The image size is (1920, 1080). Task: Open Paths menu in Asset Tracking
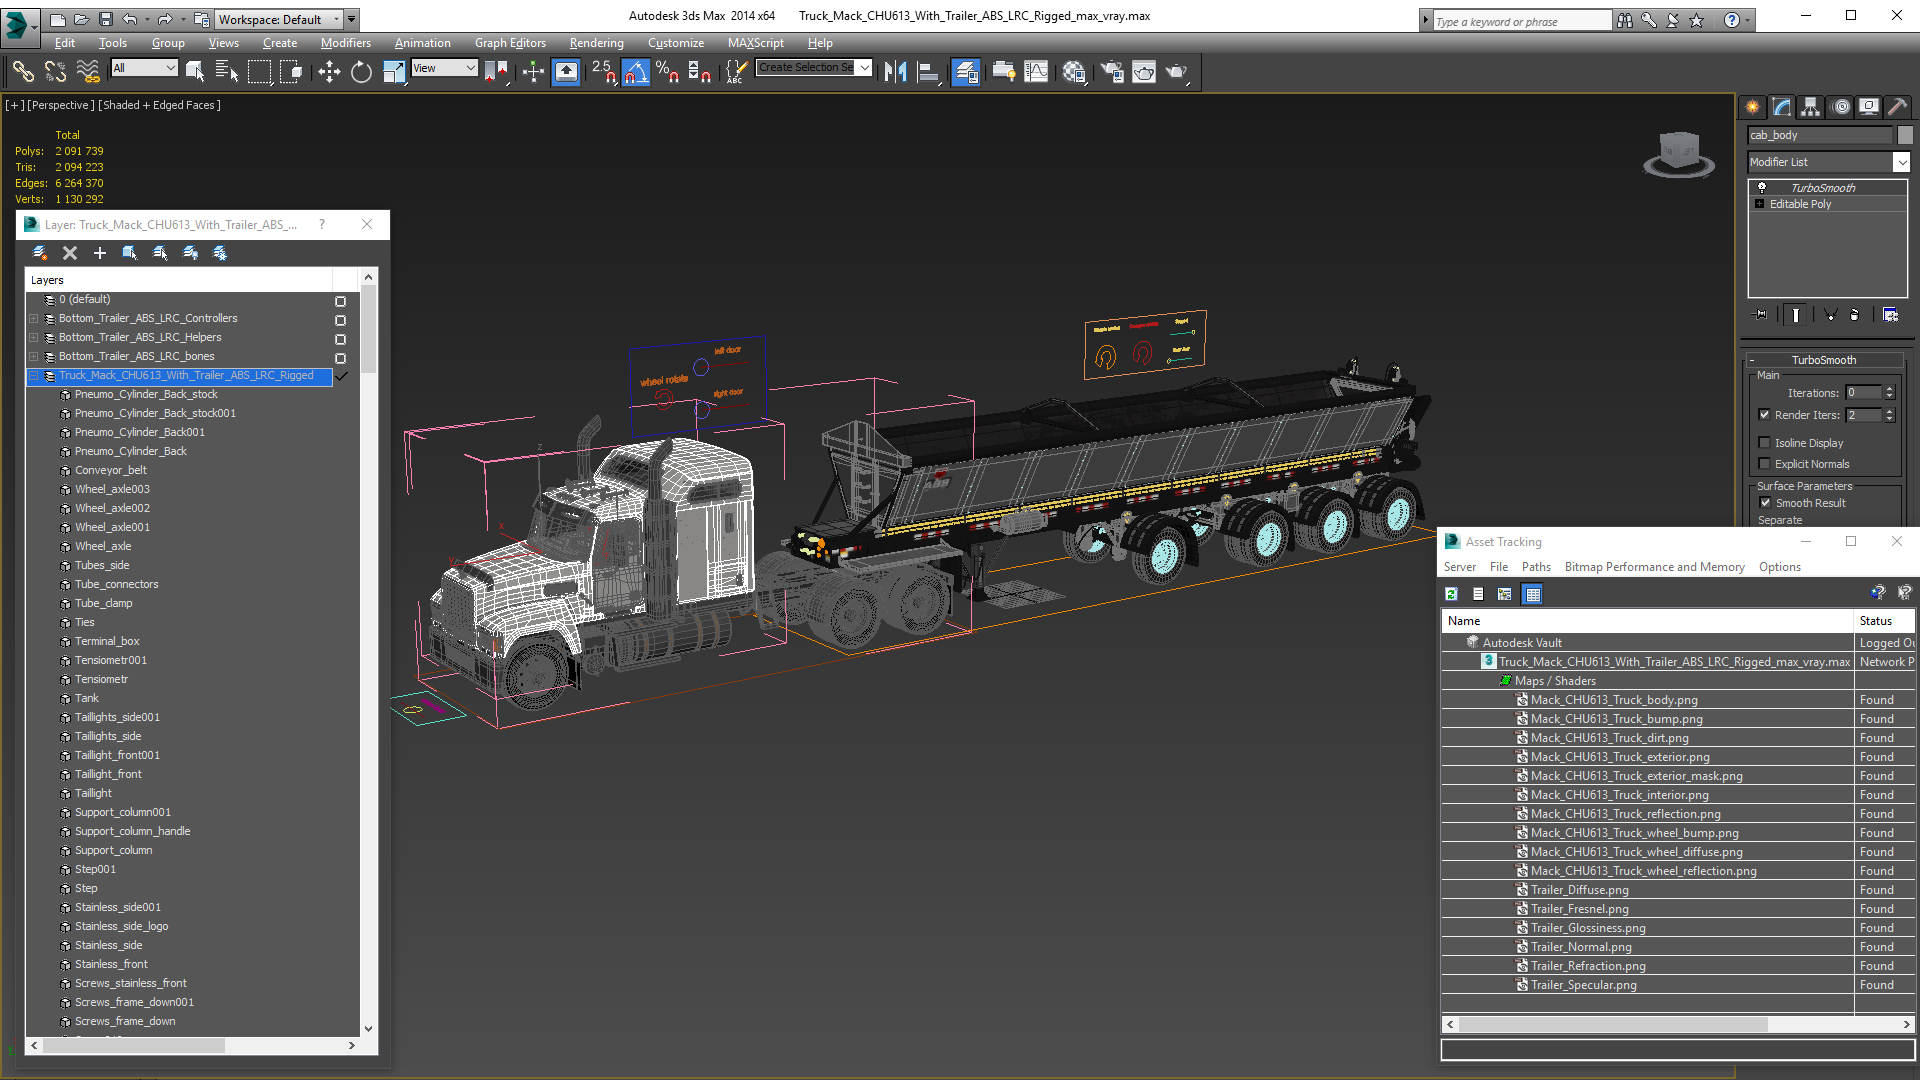point(1536,567)
